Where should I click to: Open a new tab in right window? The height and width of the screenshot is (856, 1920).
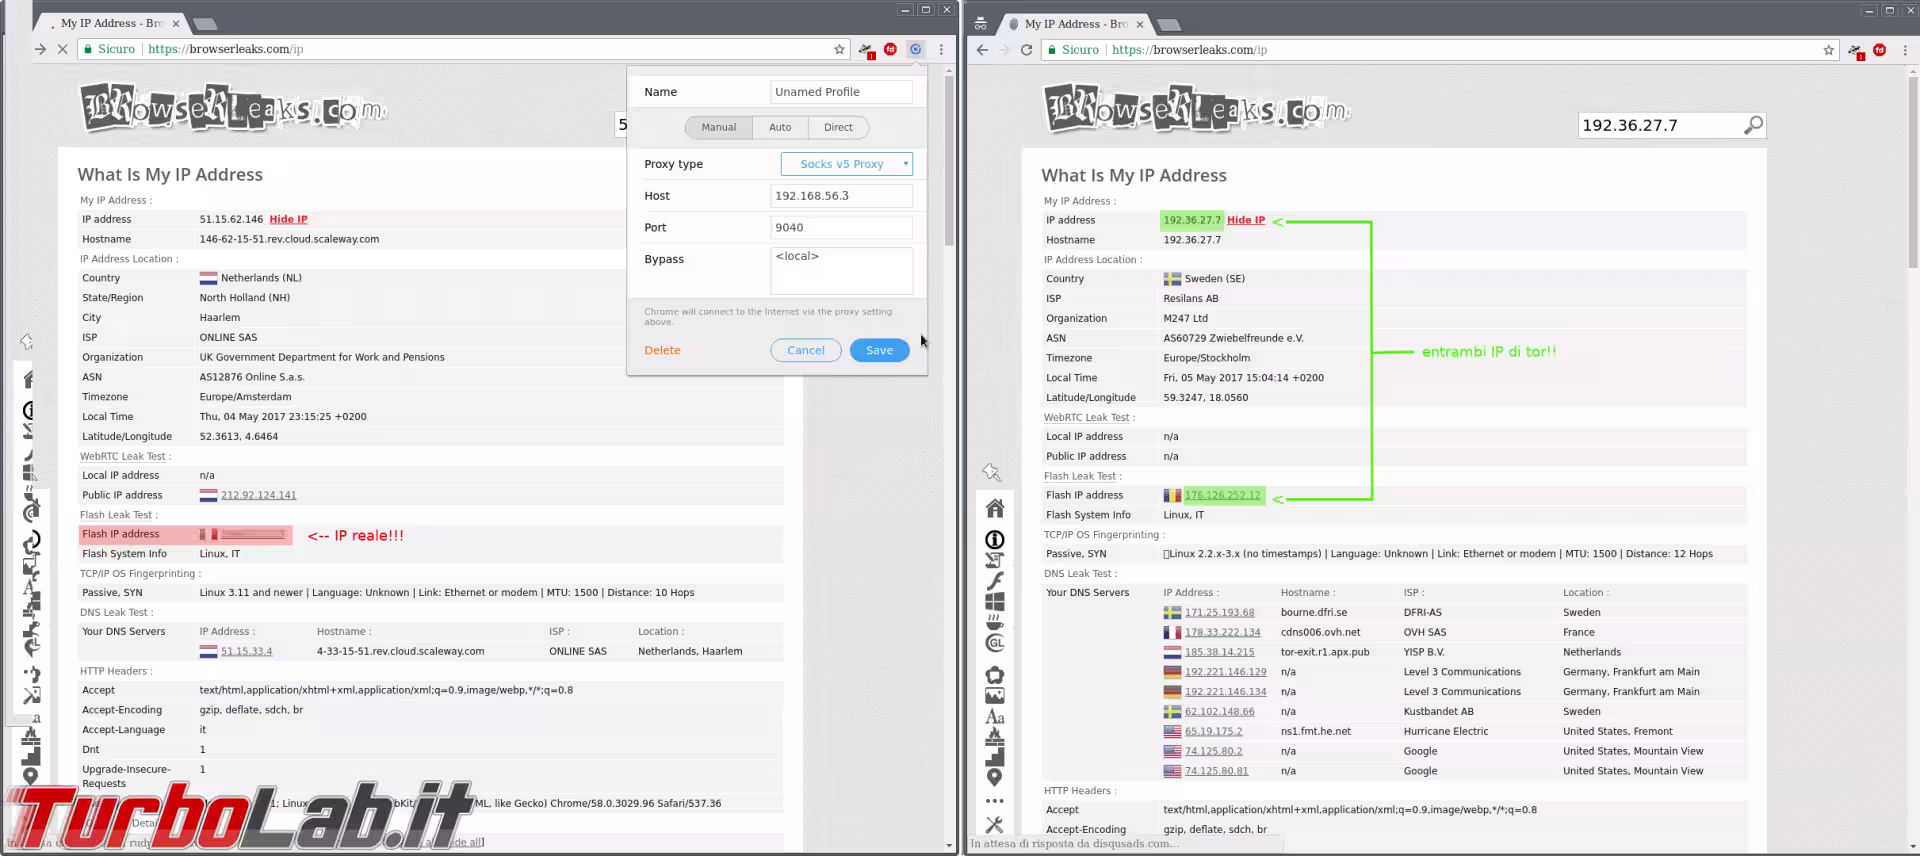click(x=1168, y=24)
